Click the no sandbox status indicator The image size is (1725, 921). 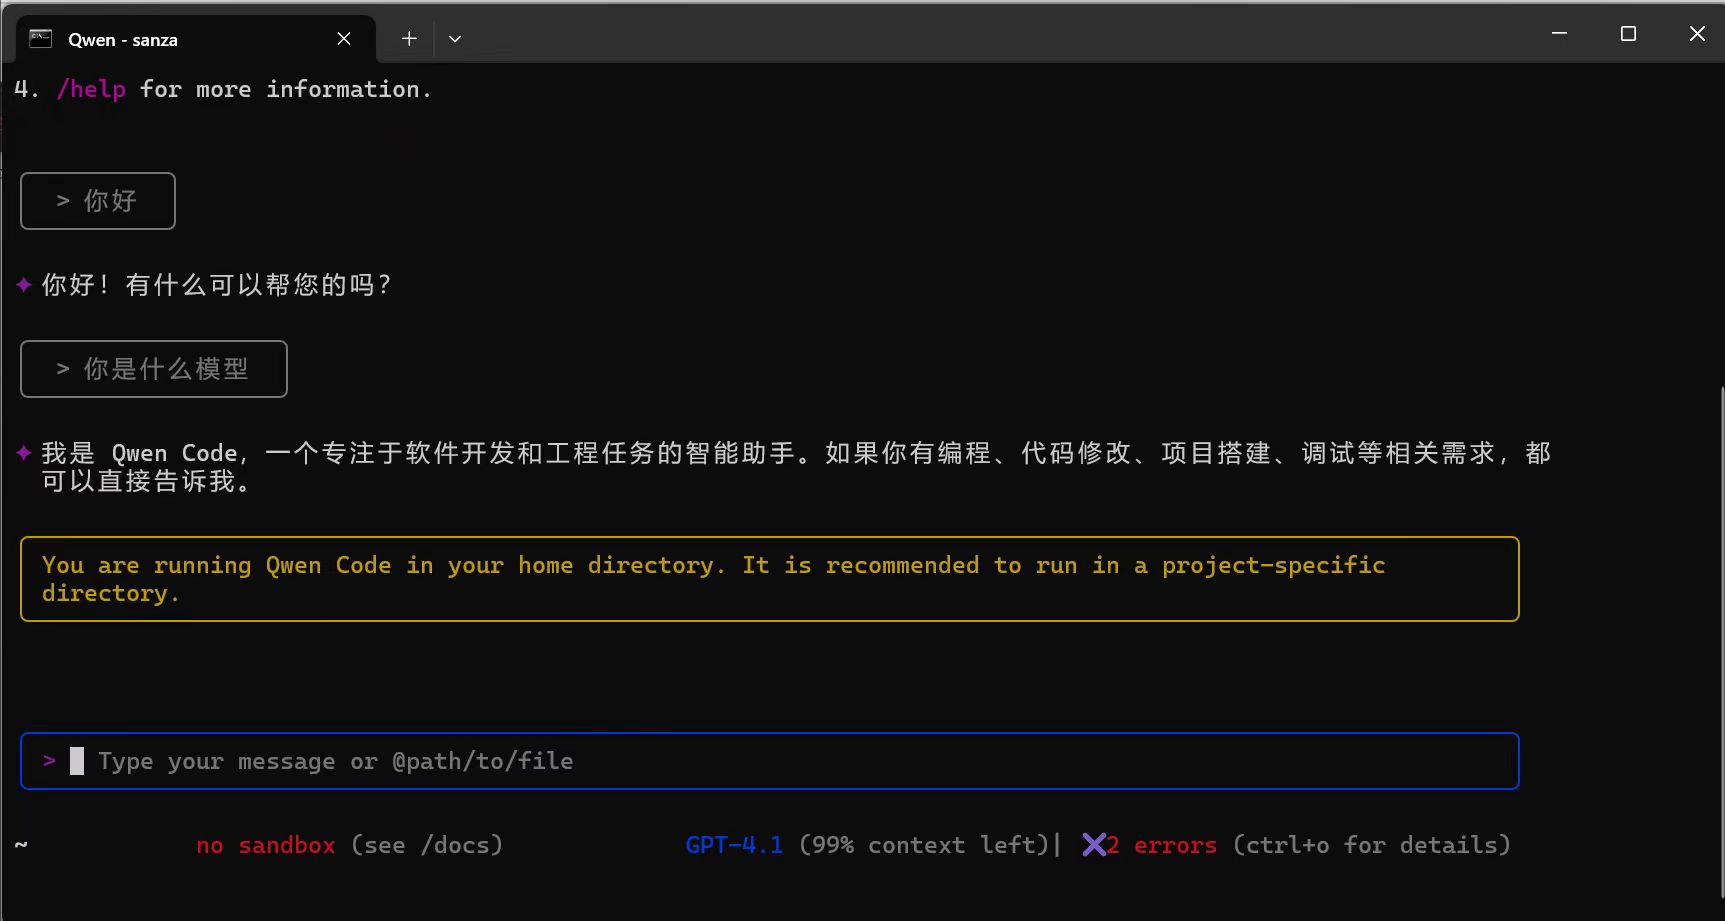point(266,845)
